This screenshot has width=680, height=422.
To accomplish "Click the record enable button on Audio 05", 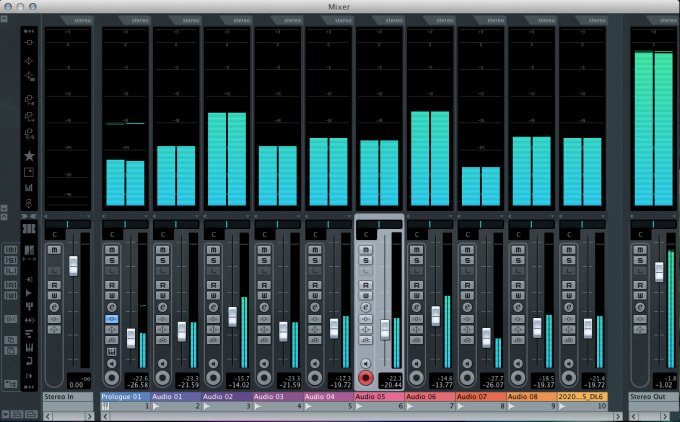I will (x=365, y=378).
